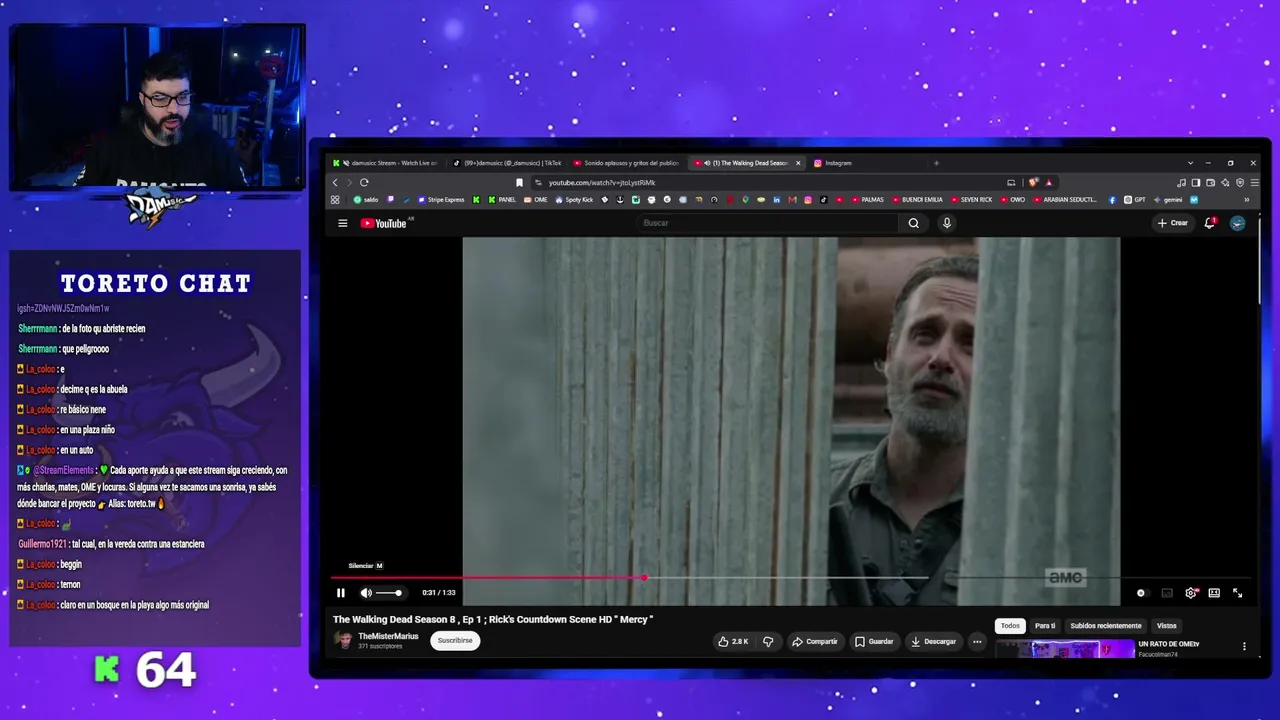Adjust the video volume slider
This screenshot has height=720, width=1280.
388,593
